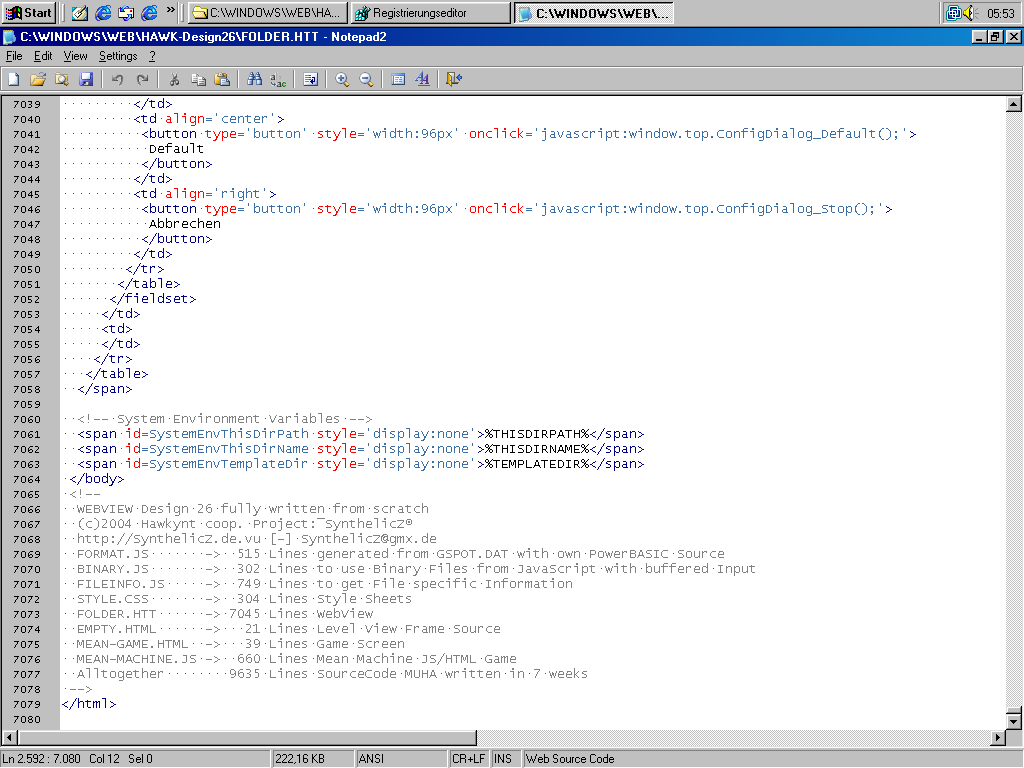Click the closing </html> tag line
Screen dimensions: 1024x768
tap(89, 704)
